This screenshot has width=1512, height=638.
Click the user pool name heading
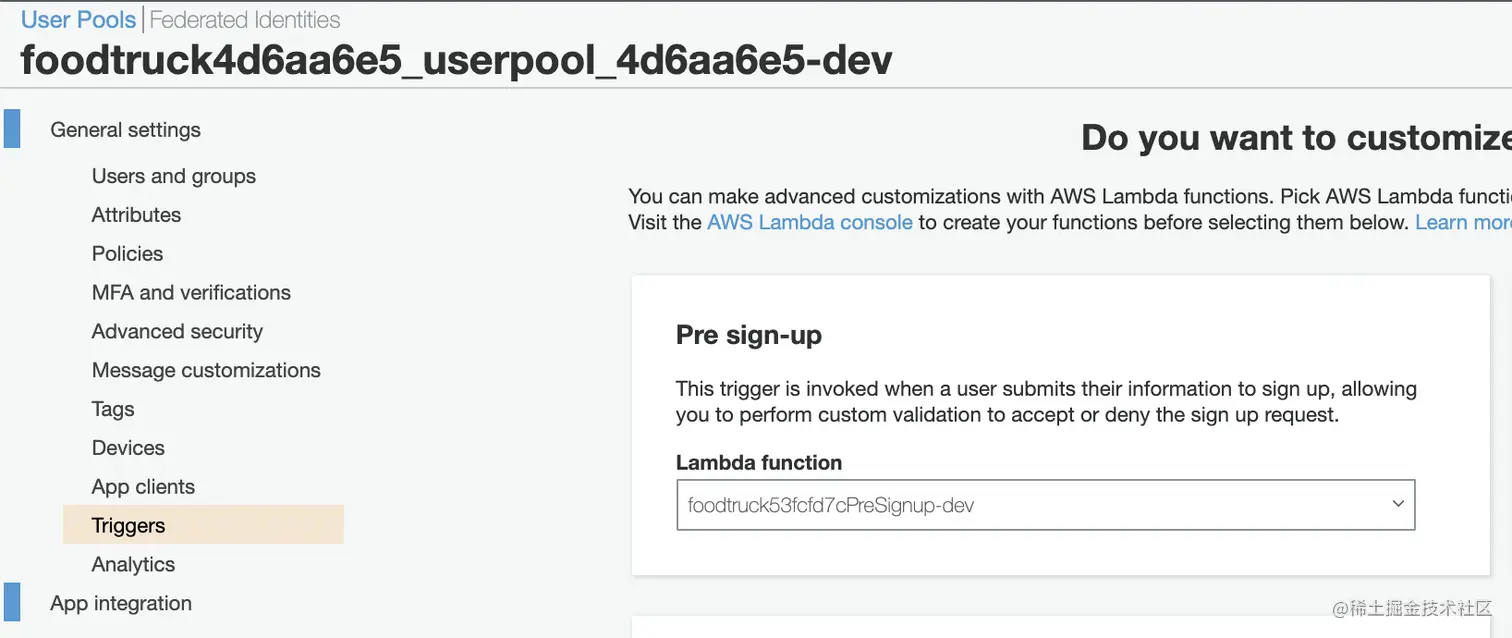point(456,60)
